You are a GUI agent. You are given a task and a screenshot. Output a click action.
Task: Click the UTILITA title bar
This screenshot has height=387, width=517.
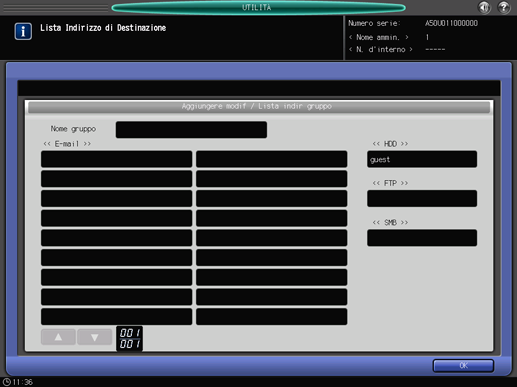pyautogui.click(x=258, y=8)
